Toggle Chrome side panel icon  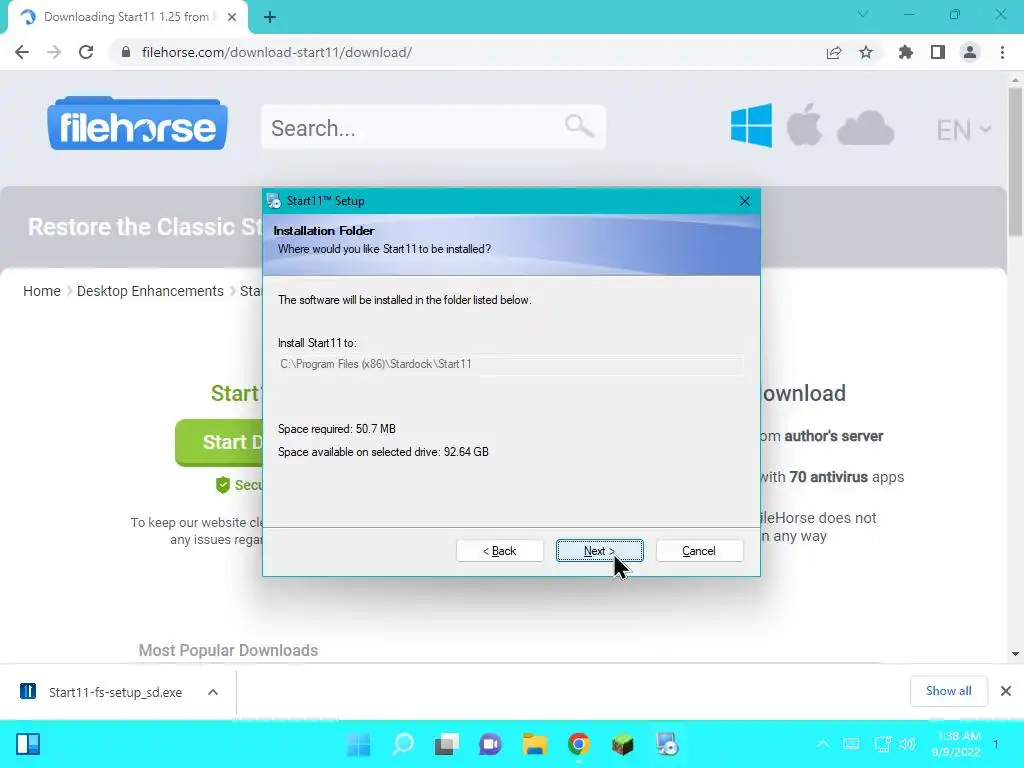[938, 52]
